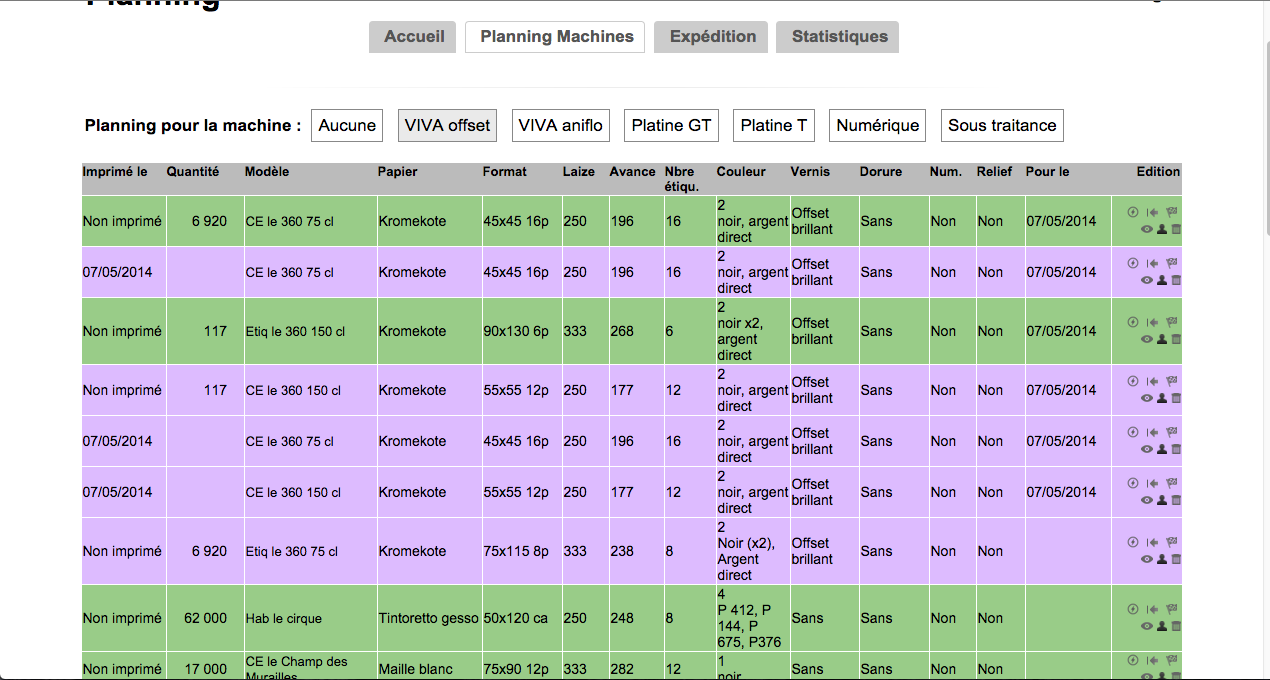This screenshot has width=1270, height=680.
Task: Click the trash icon for Hab le cirque row
Action: click(1176, 626)
